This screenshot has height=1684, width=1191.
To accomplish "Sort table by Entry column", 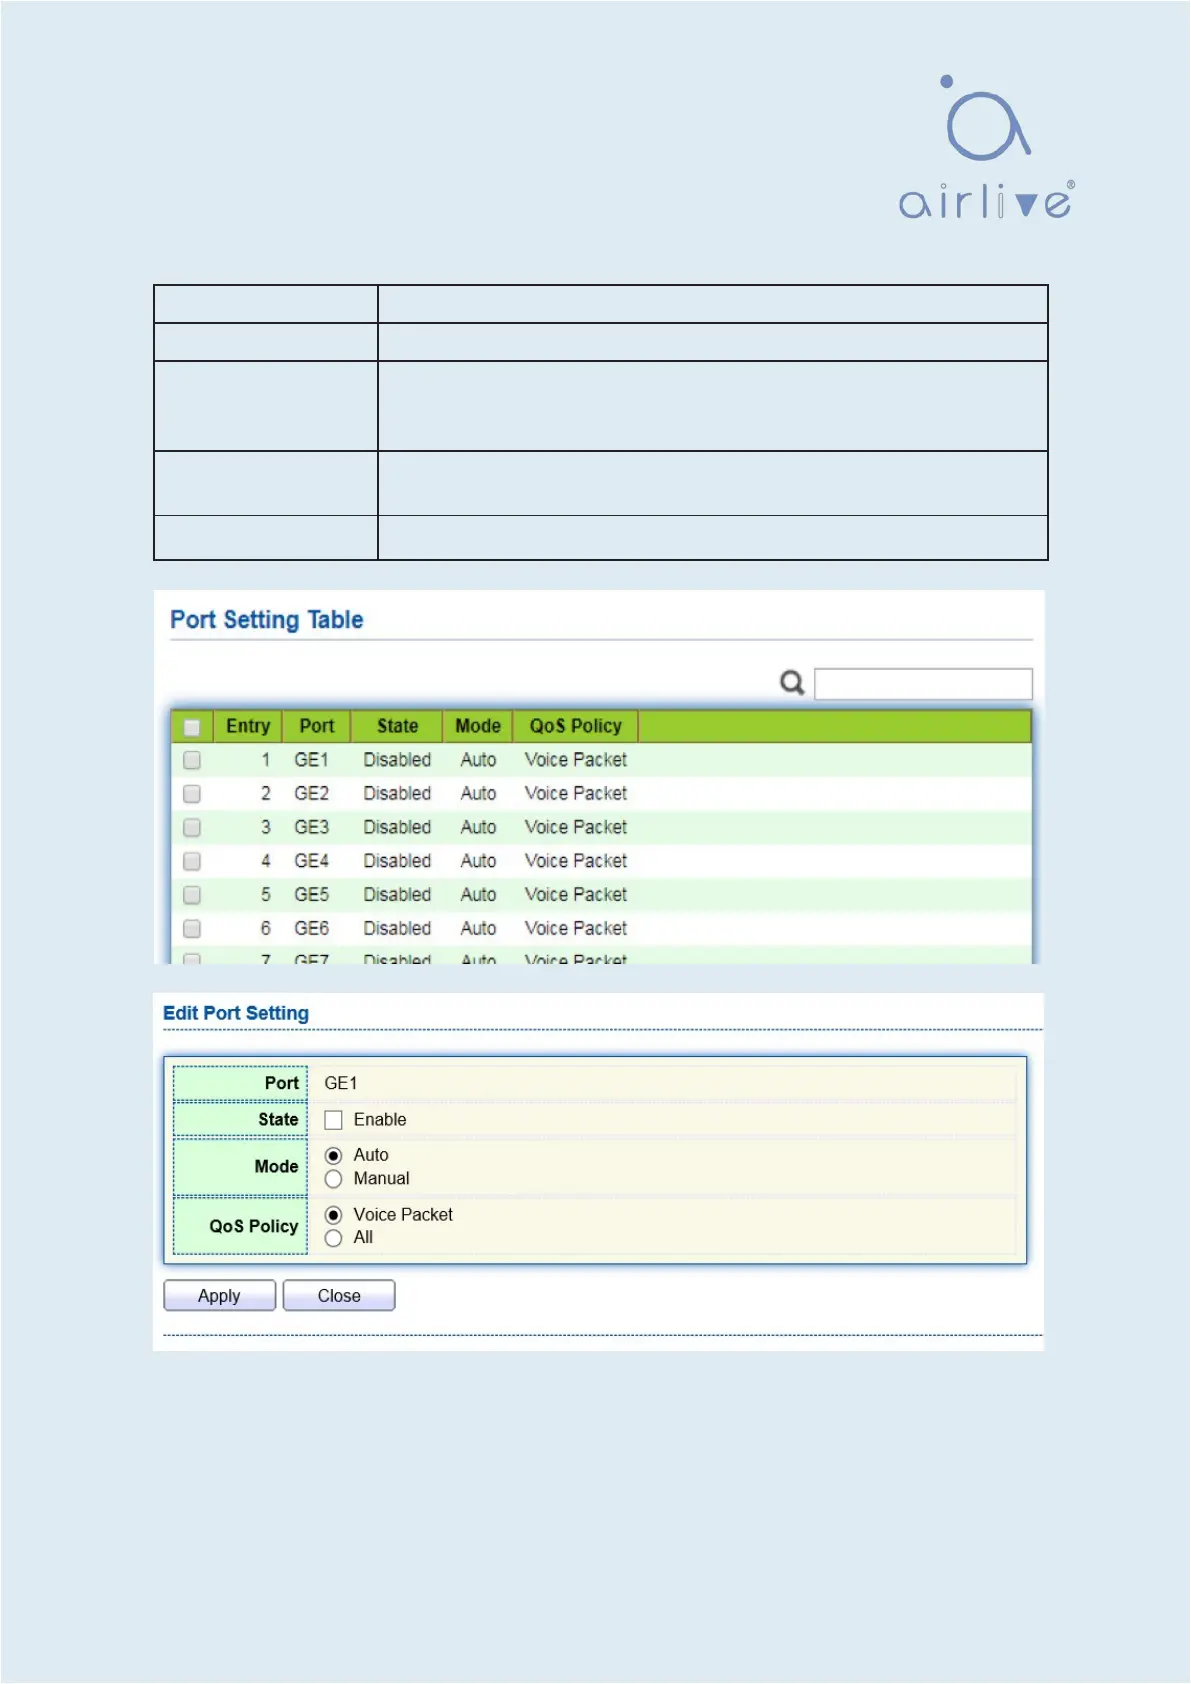I will pos(248,726).
